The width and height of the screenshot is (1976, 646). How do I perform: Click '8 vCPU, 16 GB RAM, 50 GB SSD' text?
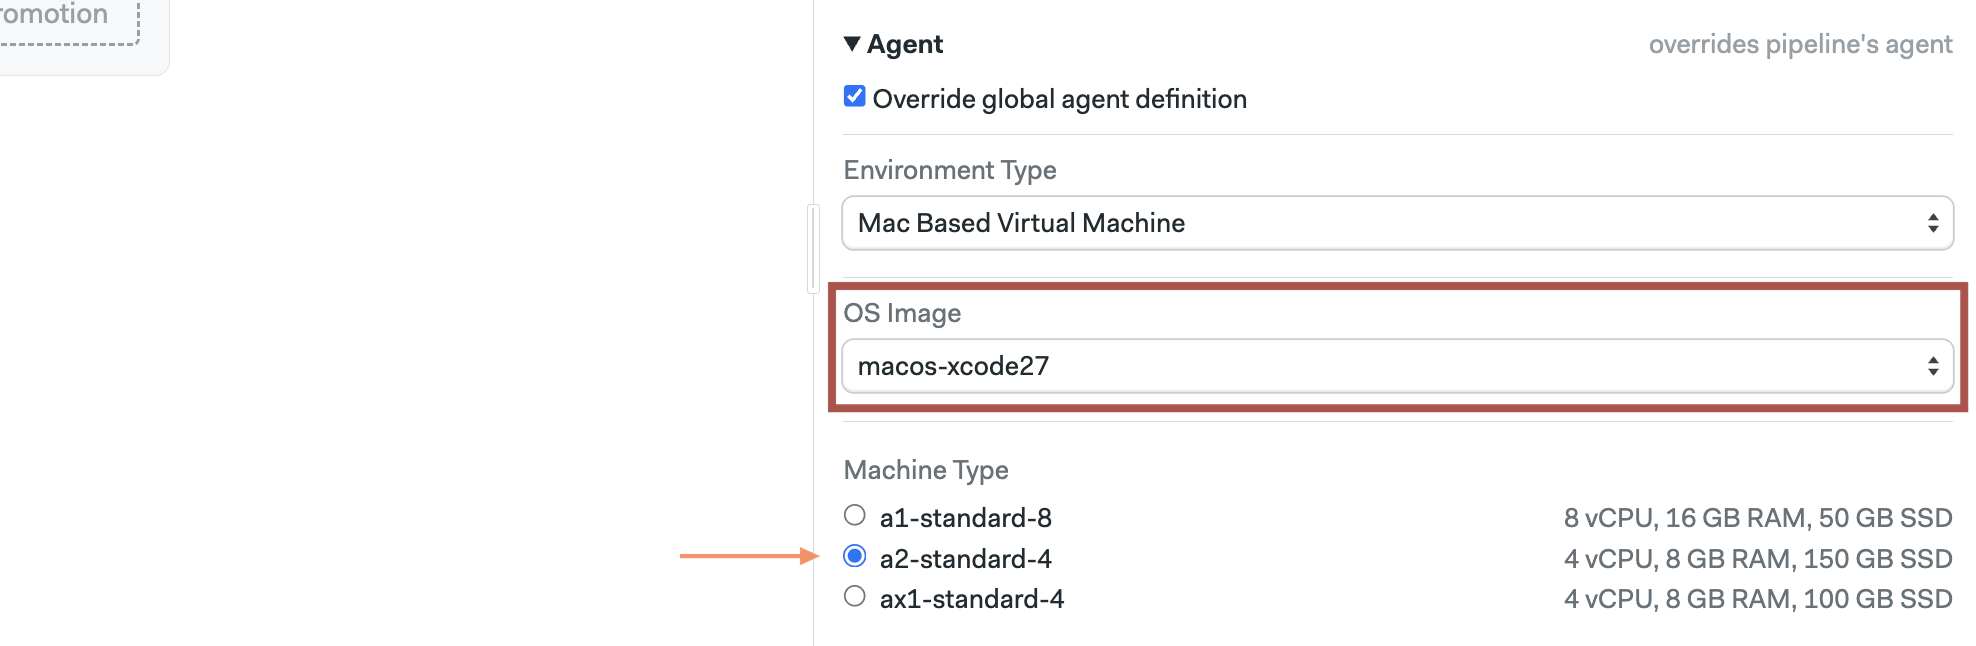(1758, 518)
